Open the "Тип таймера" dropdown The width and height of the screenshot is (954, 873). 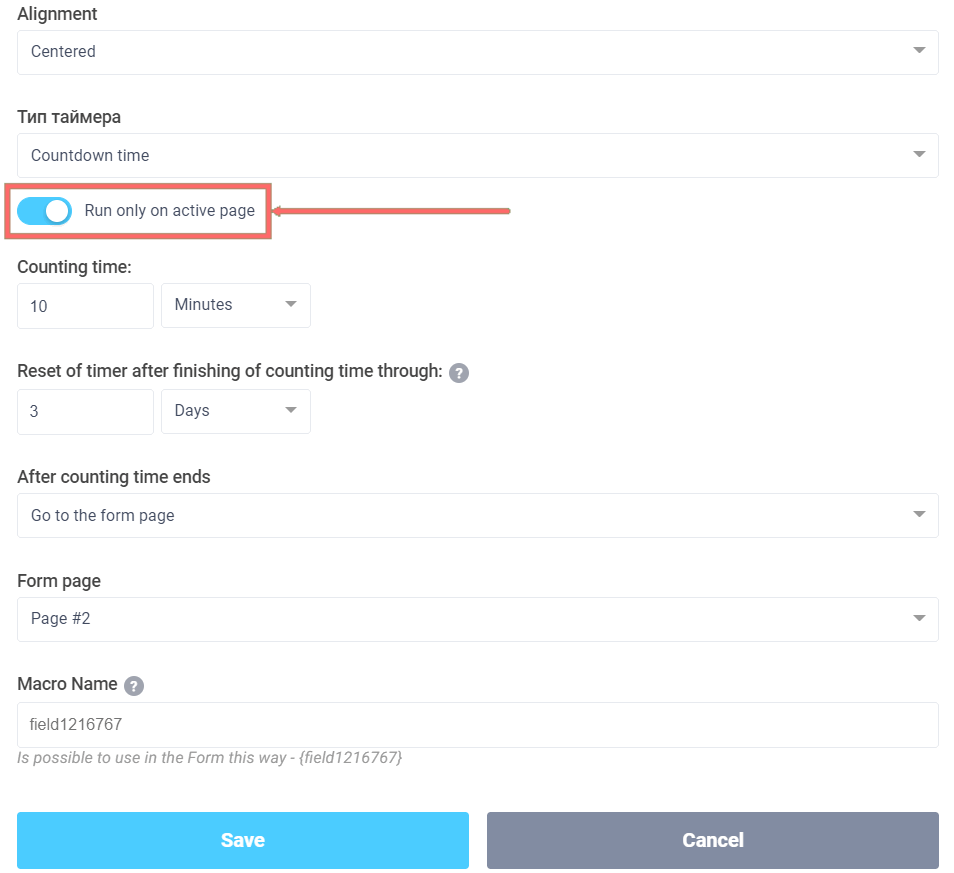pyautogui.click(x=477, y=155)
